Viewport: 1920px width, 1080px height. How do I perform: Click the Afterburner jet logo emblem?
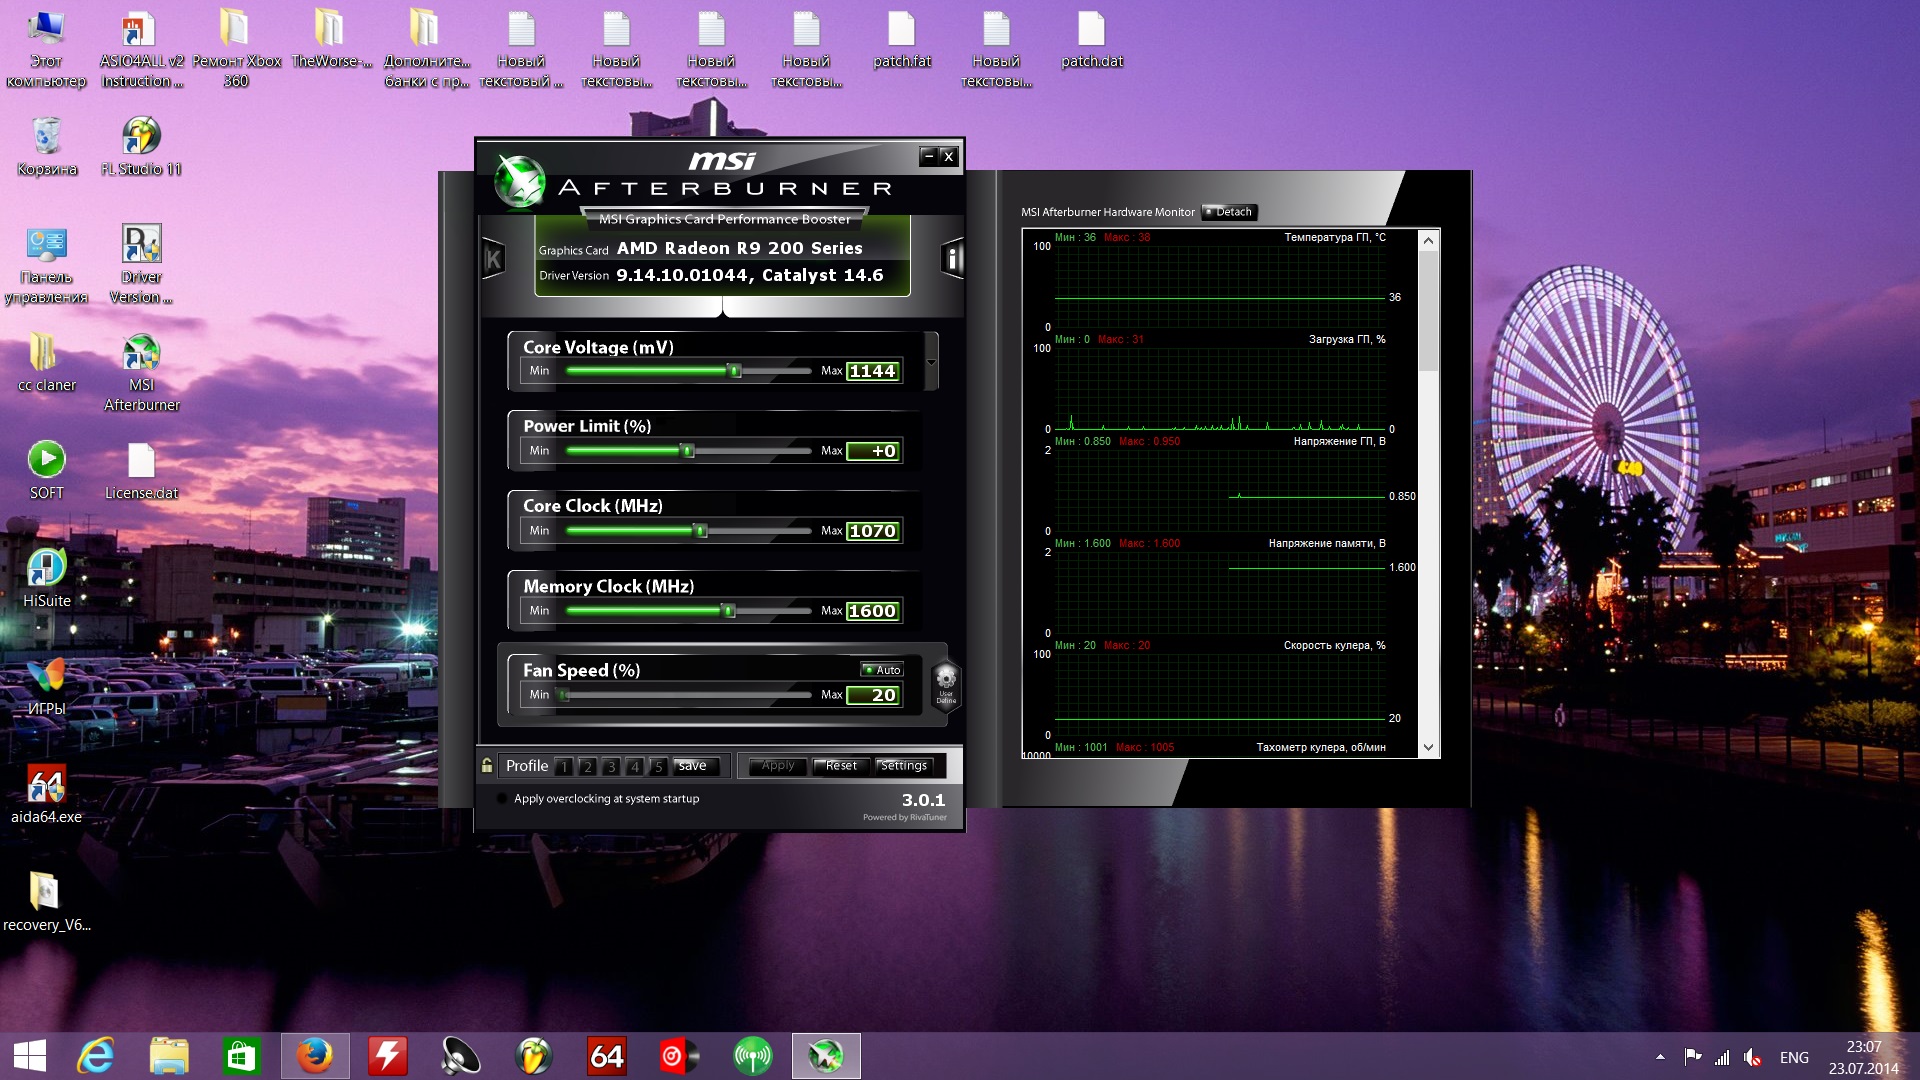tap(520, 182)
